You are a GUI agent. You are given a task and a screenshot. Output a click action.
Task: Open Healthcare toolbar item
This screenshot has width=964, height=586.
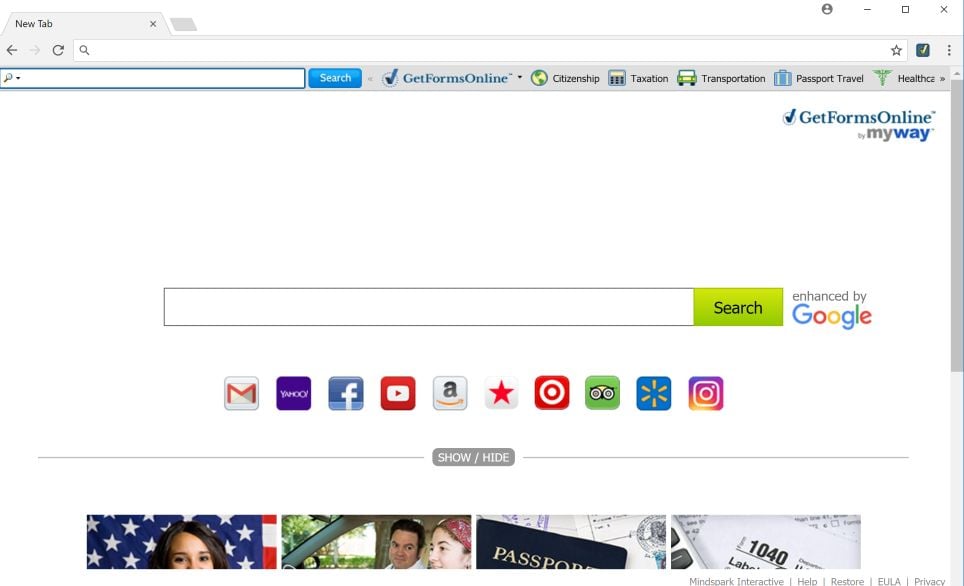coord(904,78)
